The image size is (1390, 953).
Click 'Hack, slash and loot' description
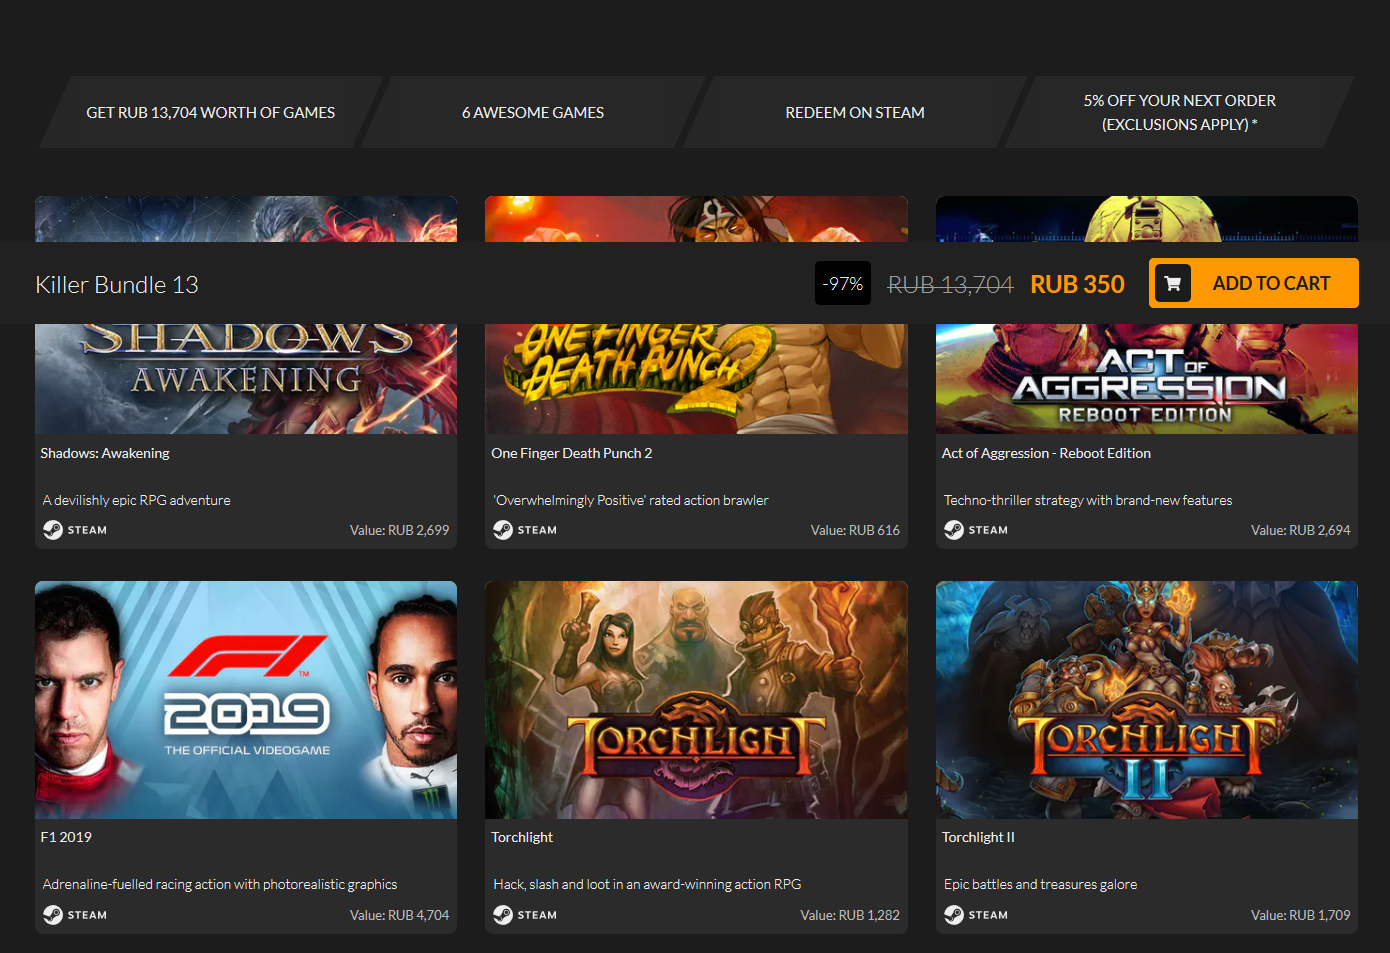(x=647, y=884)
